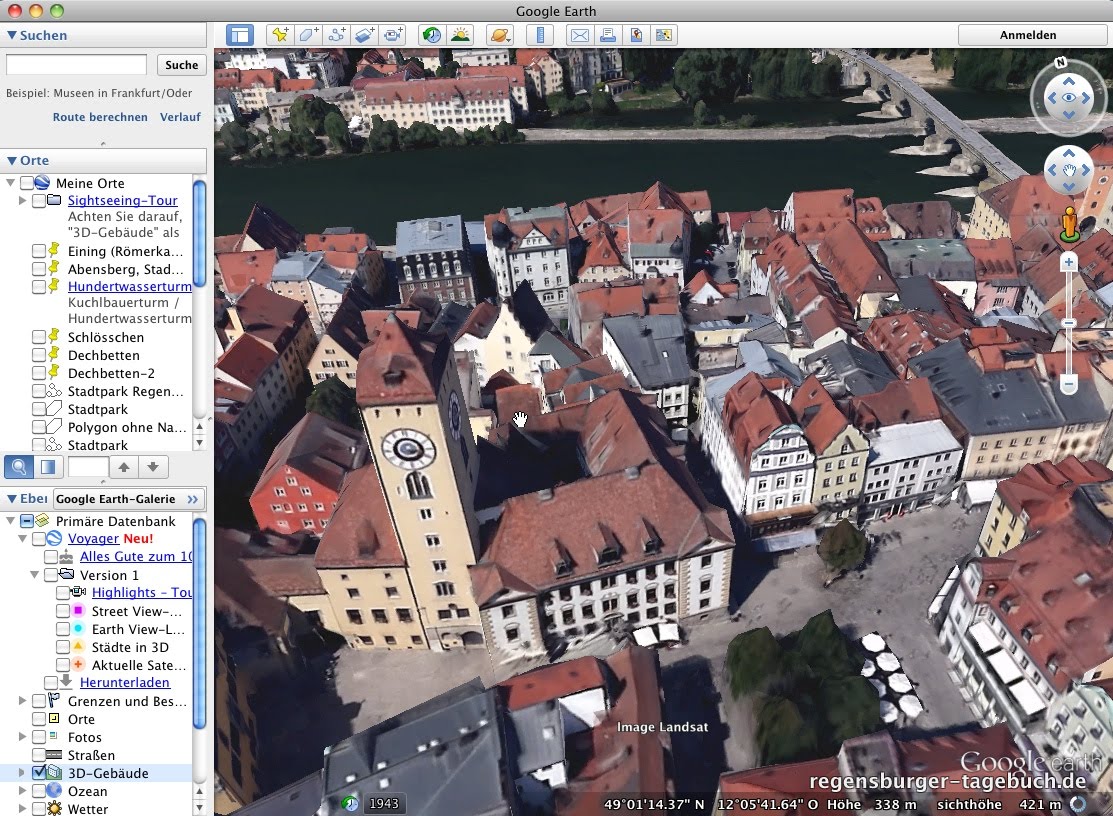Zoom out with the minus button
The width and height of the screenshot is (1113, 816).
coord(1068,385)
